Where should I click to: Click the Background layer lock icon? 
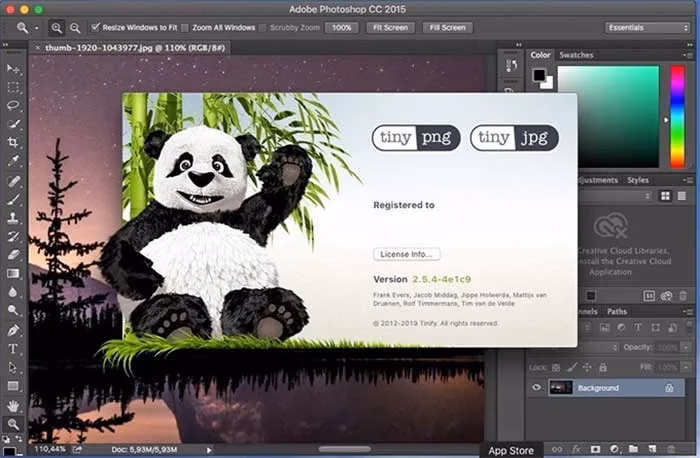(x=669, y=388)
